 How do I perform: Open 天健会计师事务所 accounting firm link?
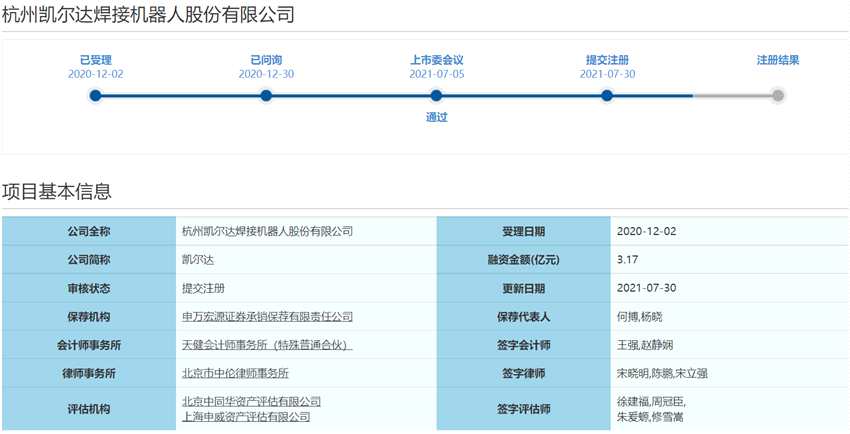[267, 345]
